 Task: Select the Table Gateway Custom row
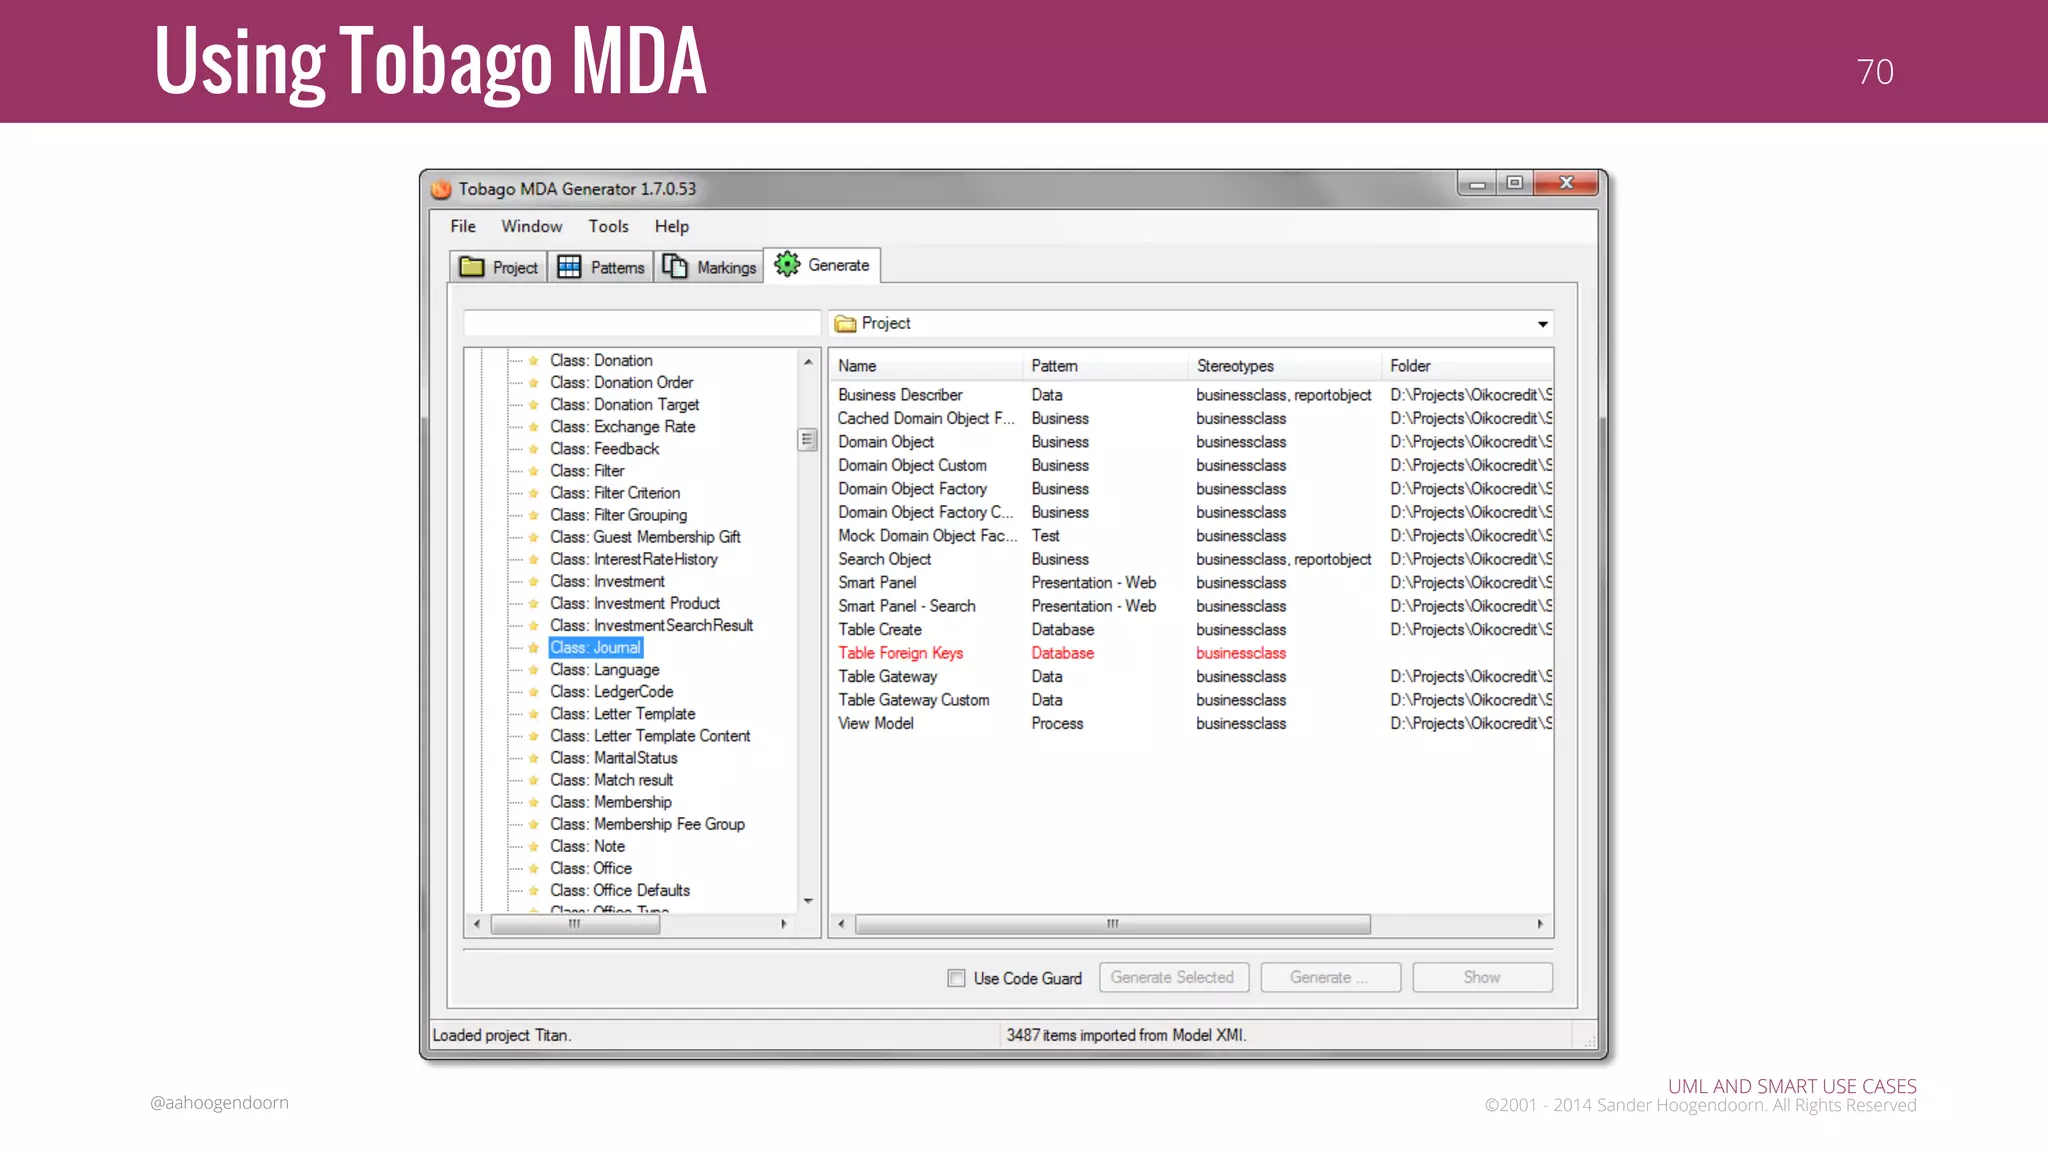(1190, 700)
